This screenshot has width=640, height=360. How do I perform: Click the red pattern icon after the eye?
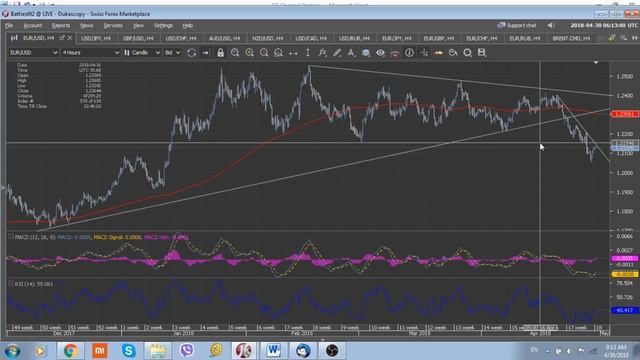click(x=395, y=53)
